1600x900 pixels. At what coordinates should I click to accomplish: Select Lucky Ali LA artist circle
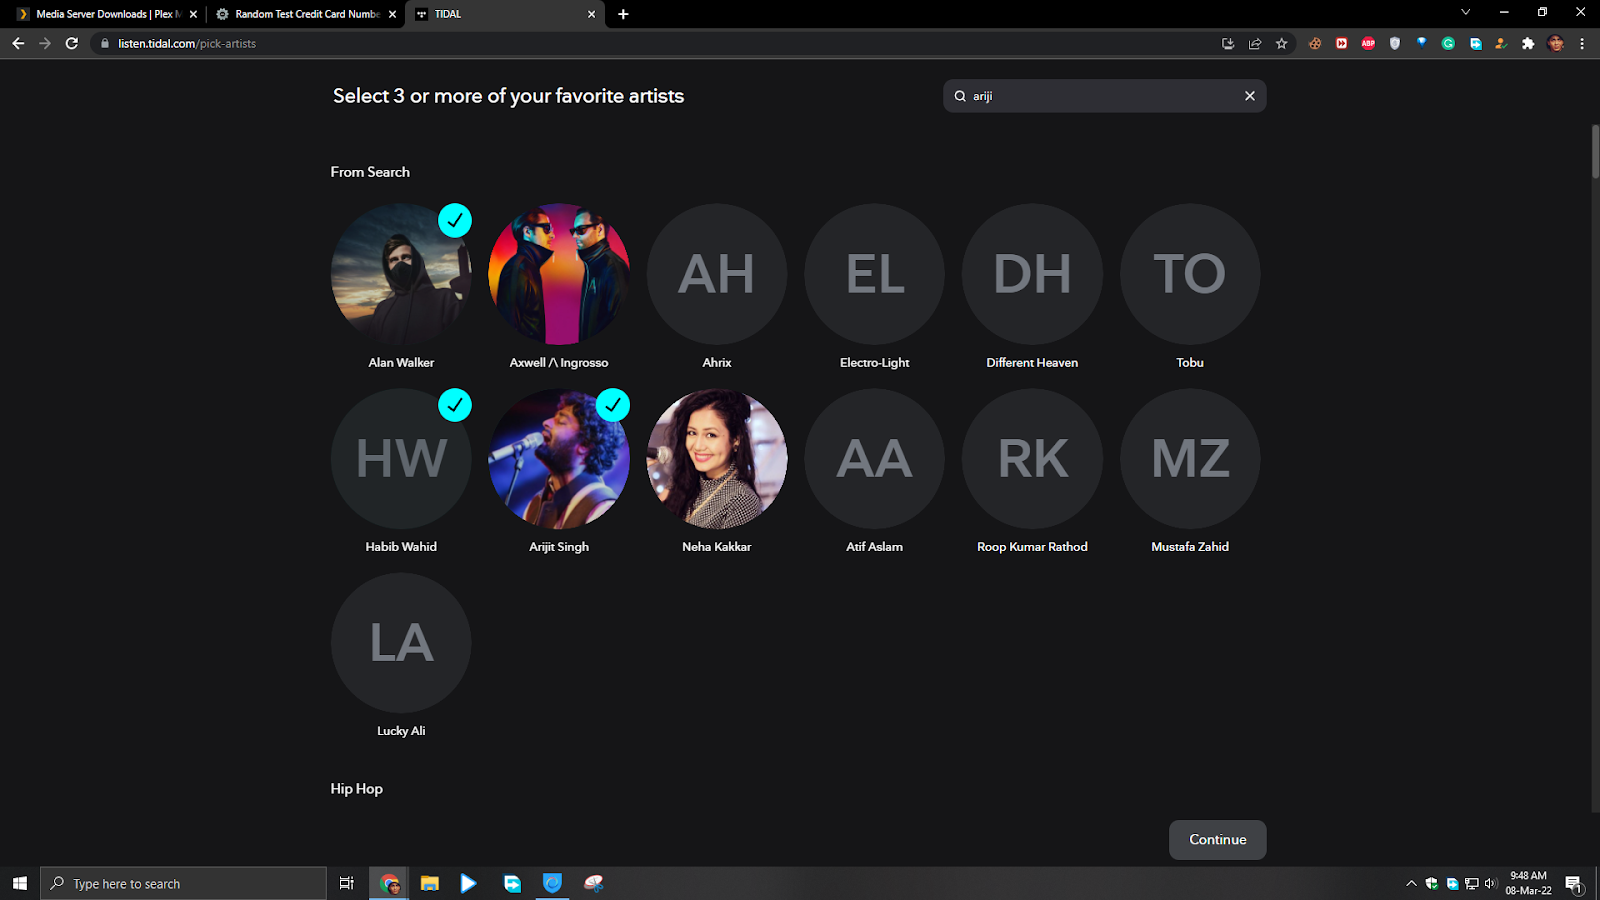pyautogui.click(x=401, y=643)
